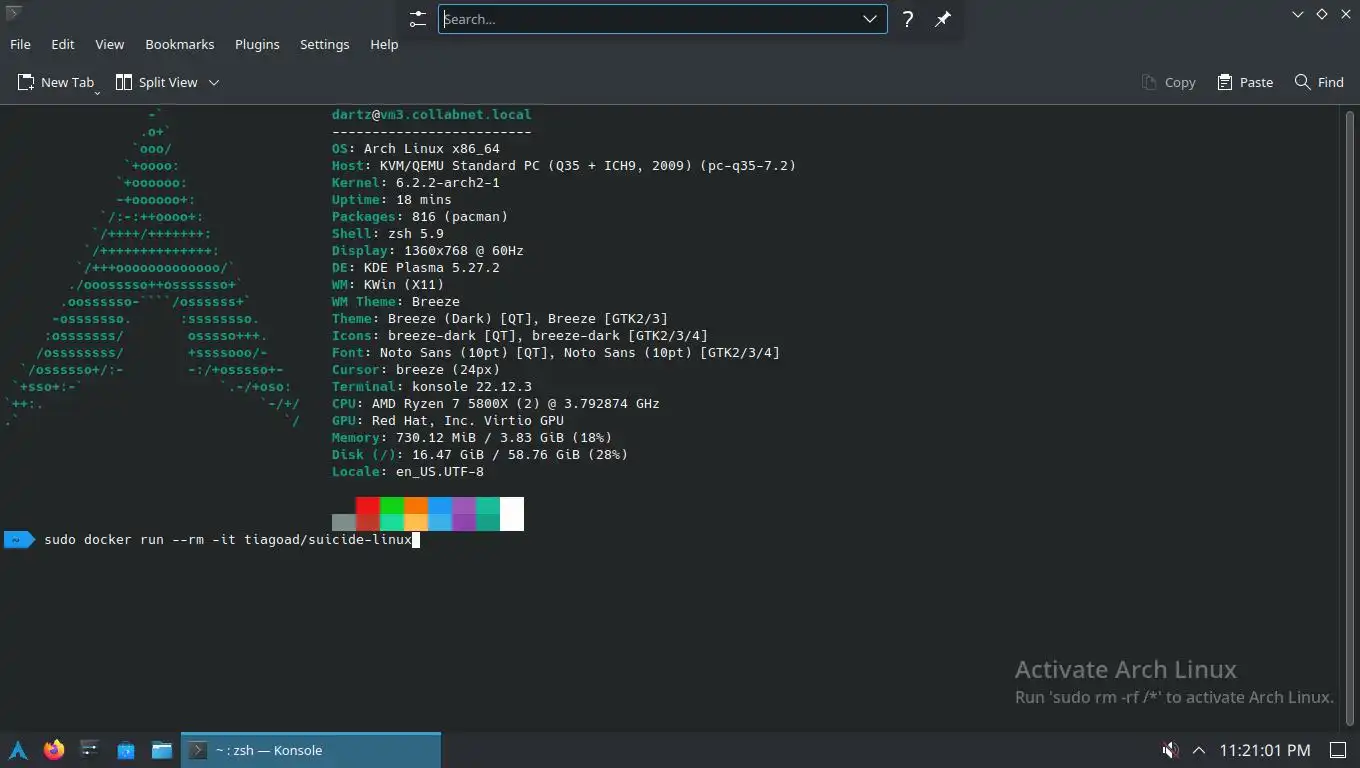Image resolution: width=1360 pixels, height=768 pixels.
Task: Expand the Split View dropdown arrow
Action: (214, 82)
